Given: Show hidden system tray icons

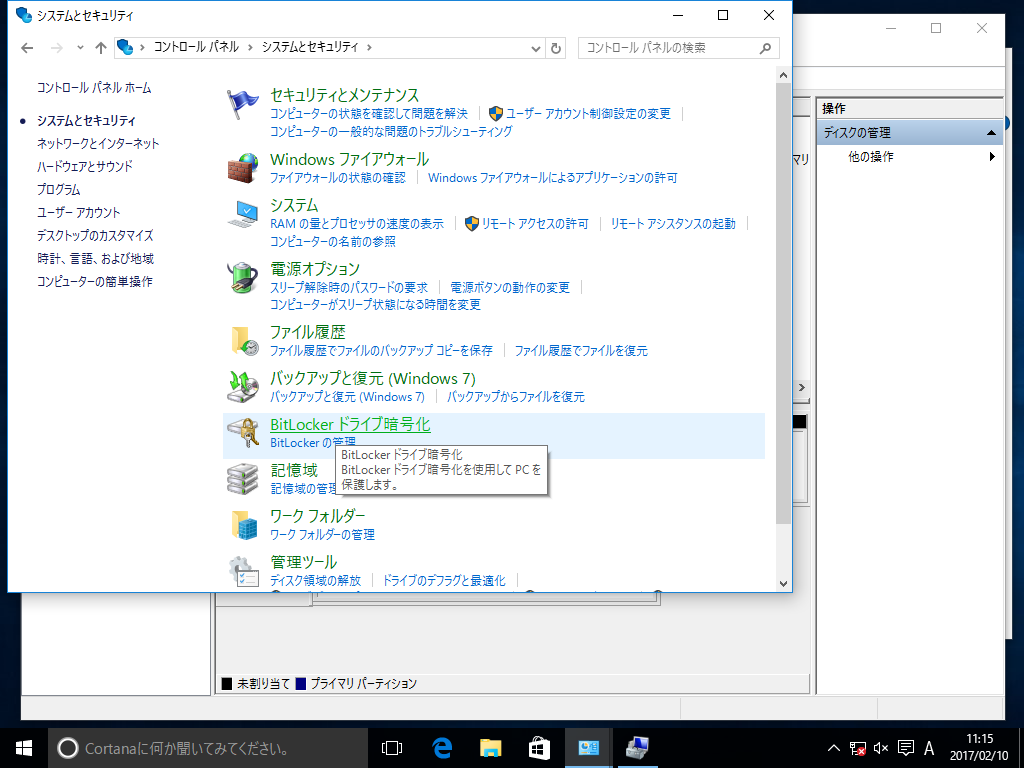Looking at the screenshot, I should pos(834,748).
